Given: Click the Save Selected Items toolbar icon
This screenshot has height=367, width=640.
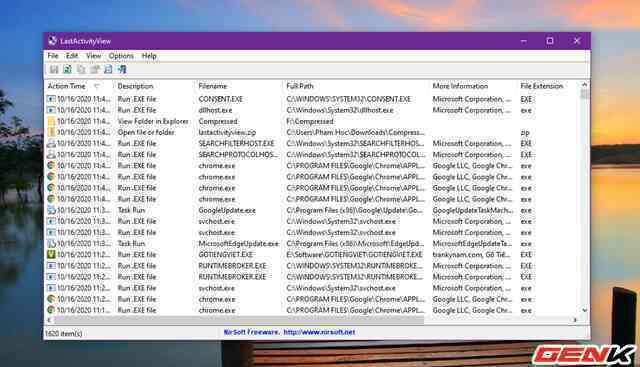Looking at the screenshot, I should tap(54, 69).
